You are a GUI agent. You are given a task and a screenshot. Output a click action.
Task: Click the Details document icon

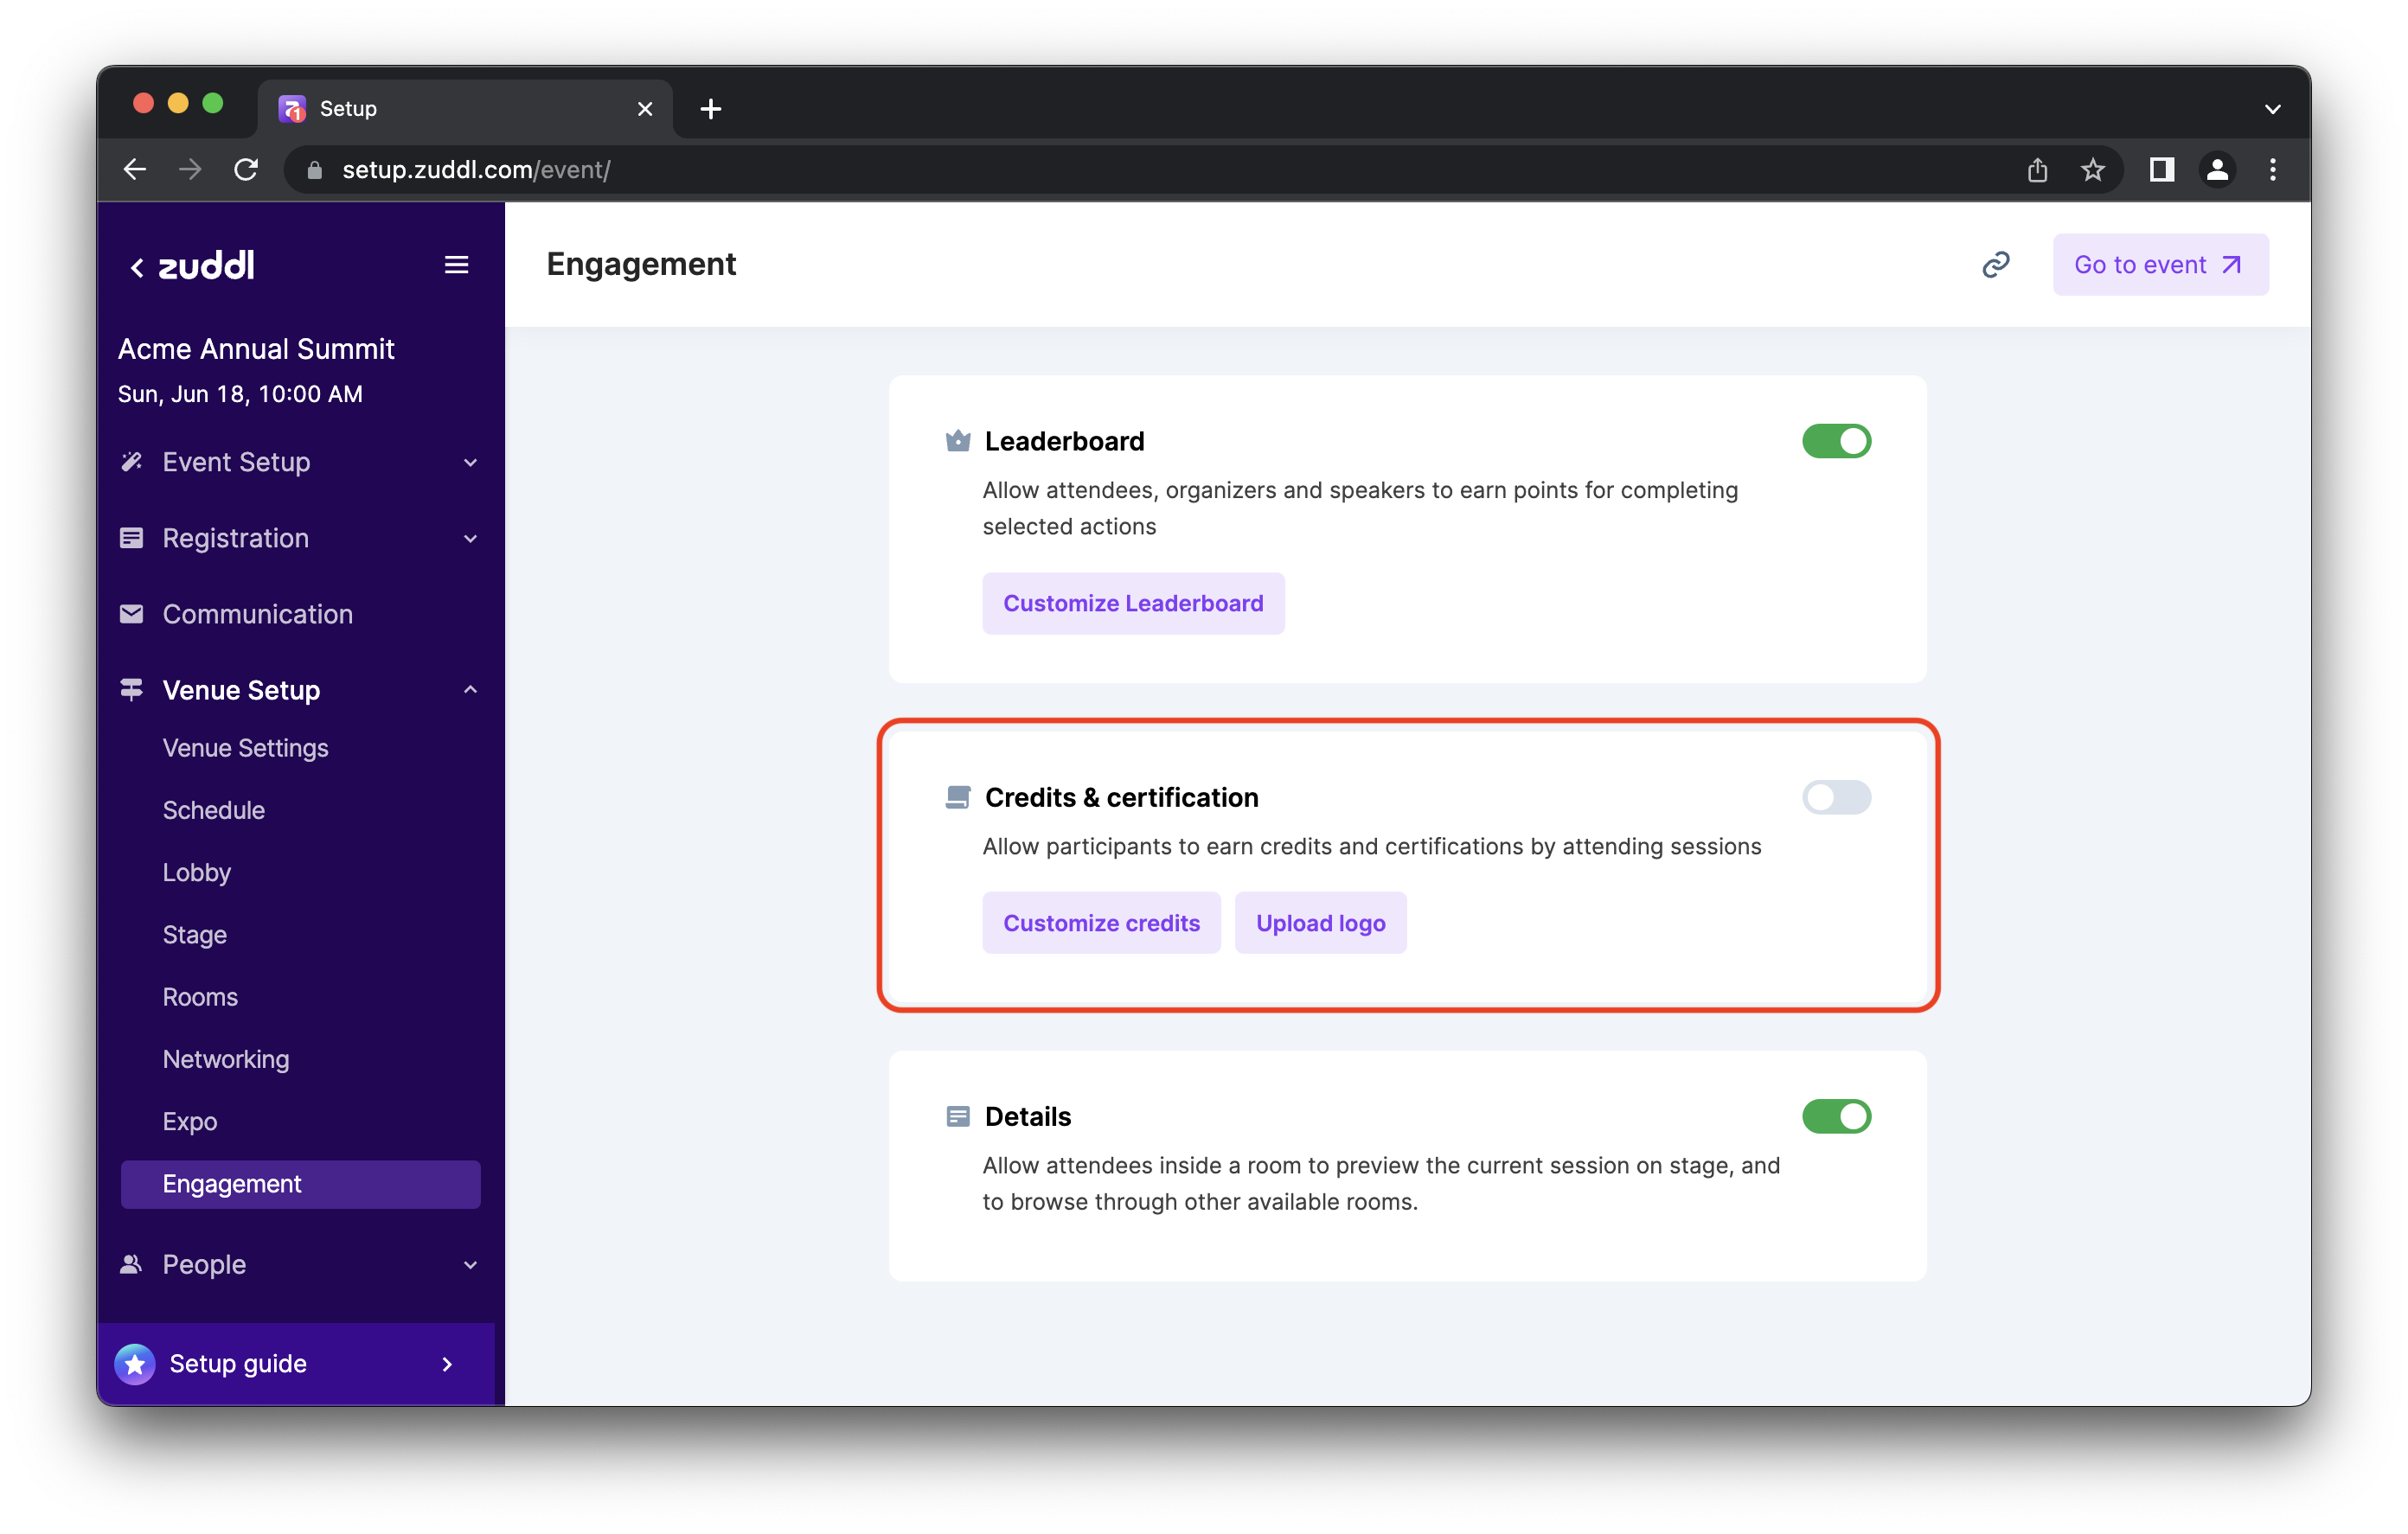(957, 1115)
